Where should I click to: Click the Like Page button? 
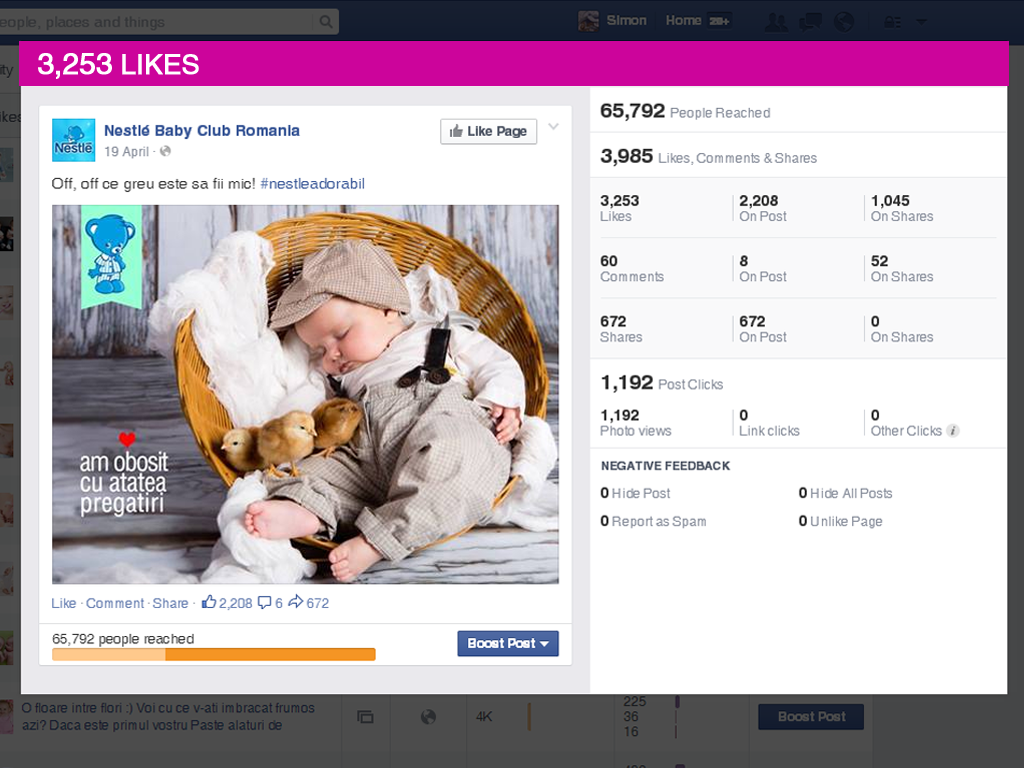pyautogui.click(x=488, y=131)
